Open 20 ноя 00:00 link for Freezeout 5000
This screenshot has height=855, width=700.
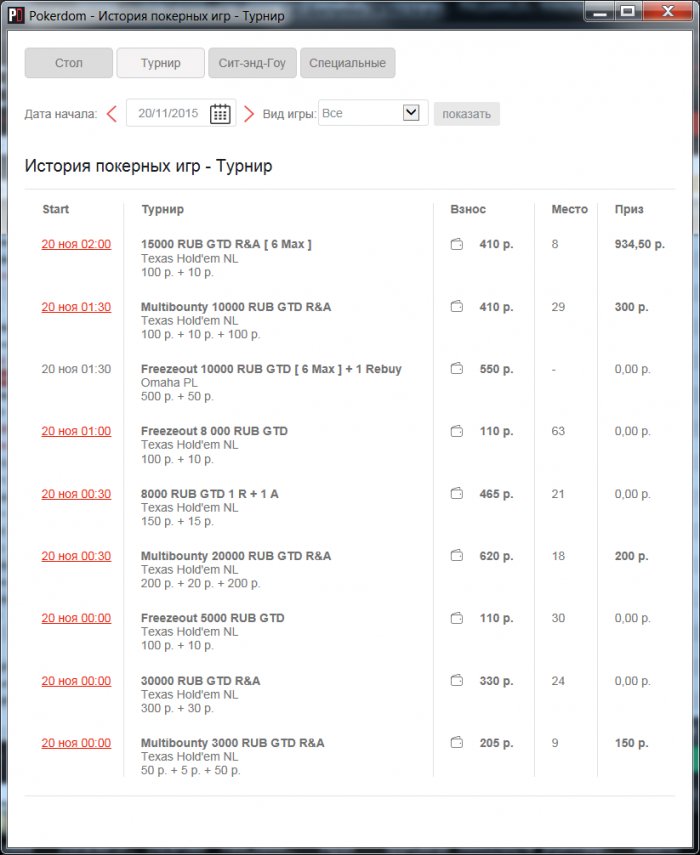click(76, 618)
